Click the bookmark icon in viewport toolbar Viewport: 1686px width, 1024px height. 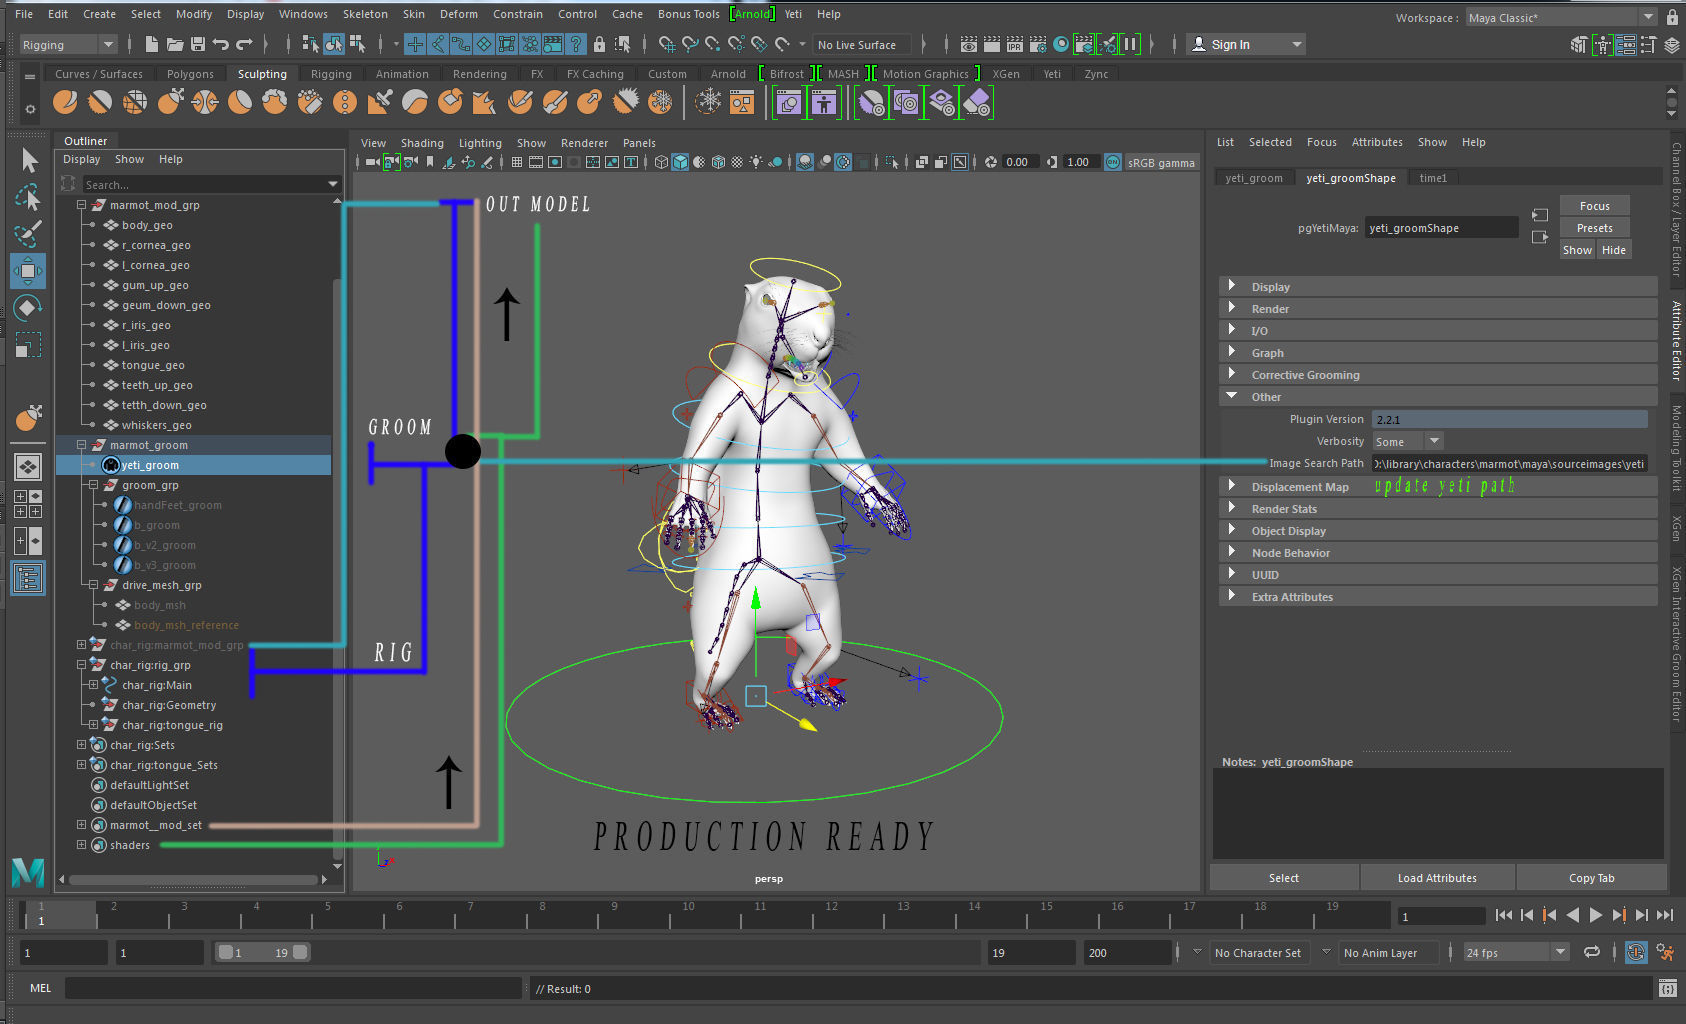[430, 162]
